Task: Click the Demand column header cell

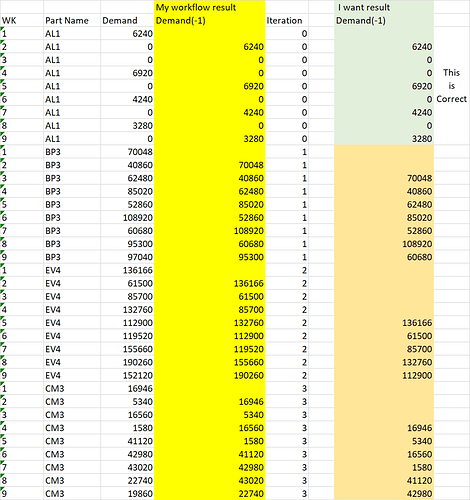Action: 127,20
